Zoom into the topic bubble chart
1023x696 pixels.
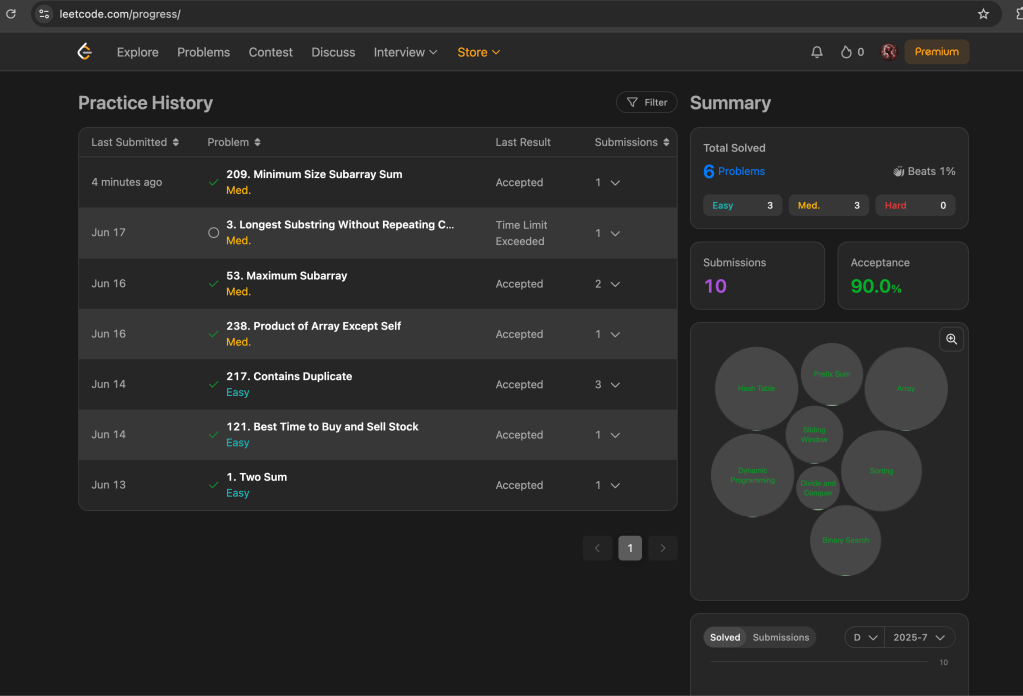(951, 339)
